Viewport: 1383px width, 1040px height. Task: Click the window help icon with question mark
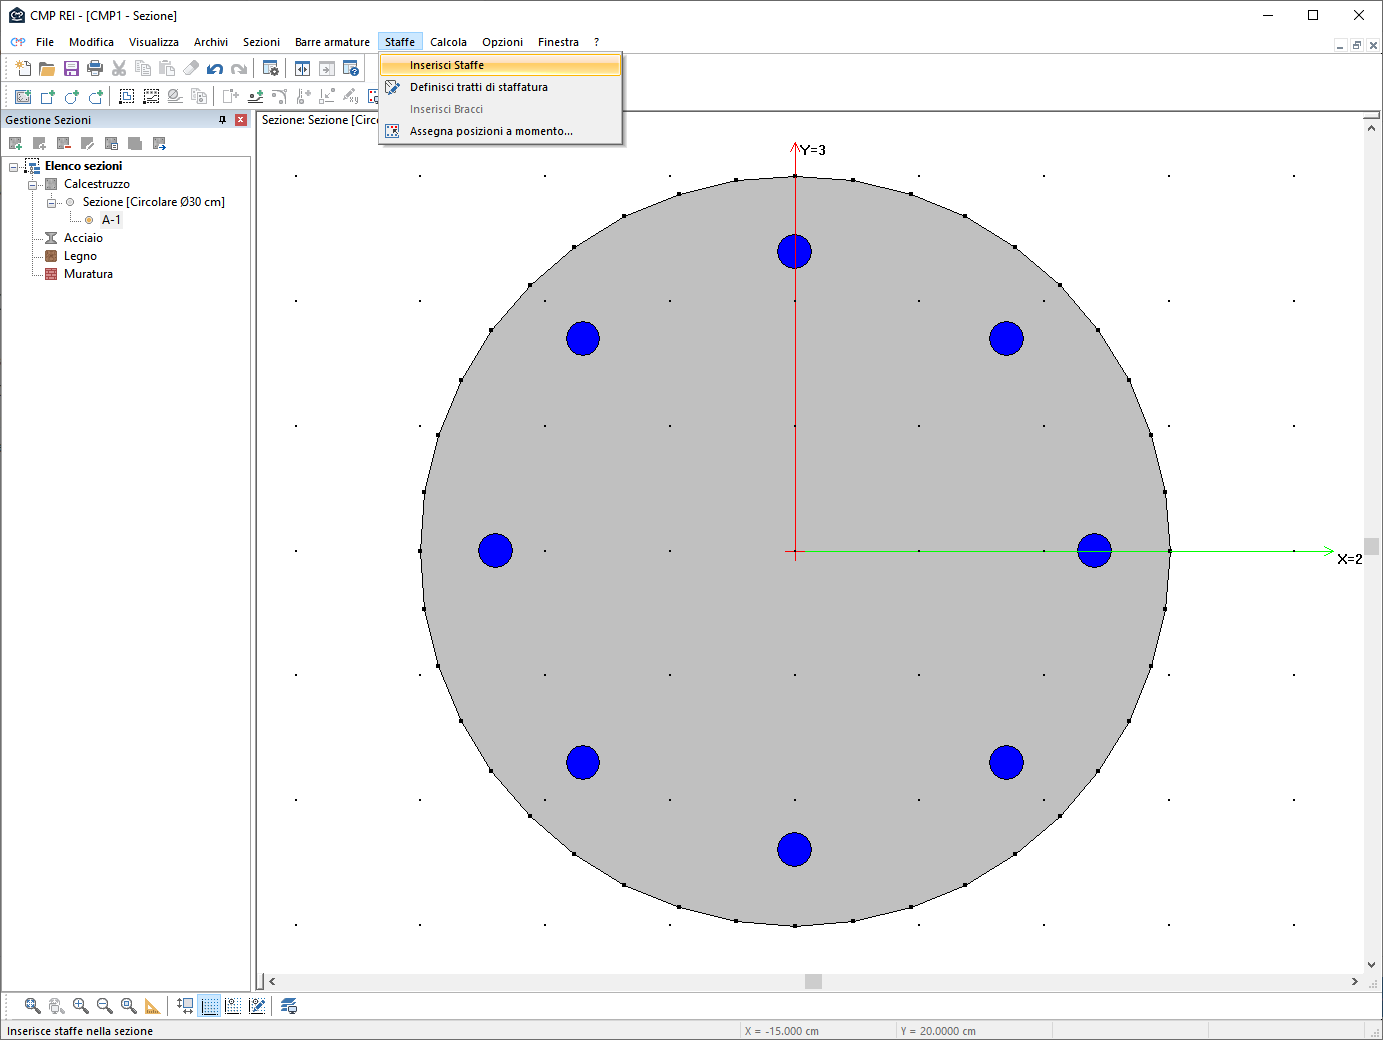coord(351,68)
